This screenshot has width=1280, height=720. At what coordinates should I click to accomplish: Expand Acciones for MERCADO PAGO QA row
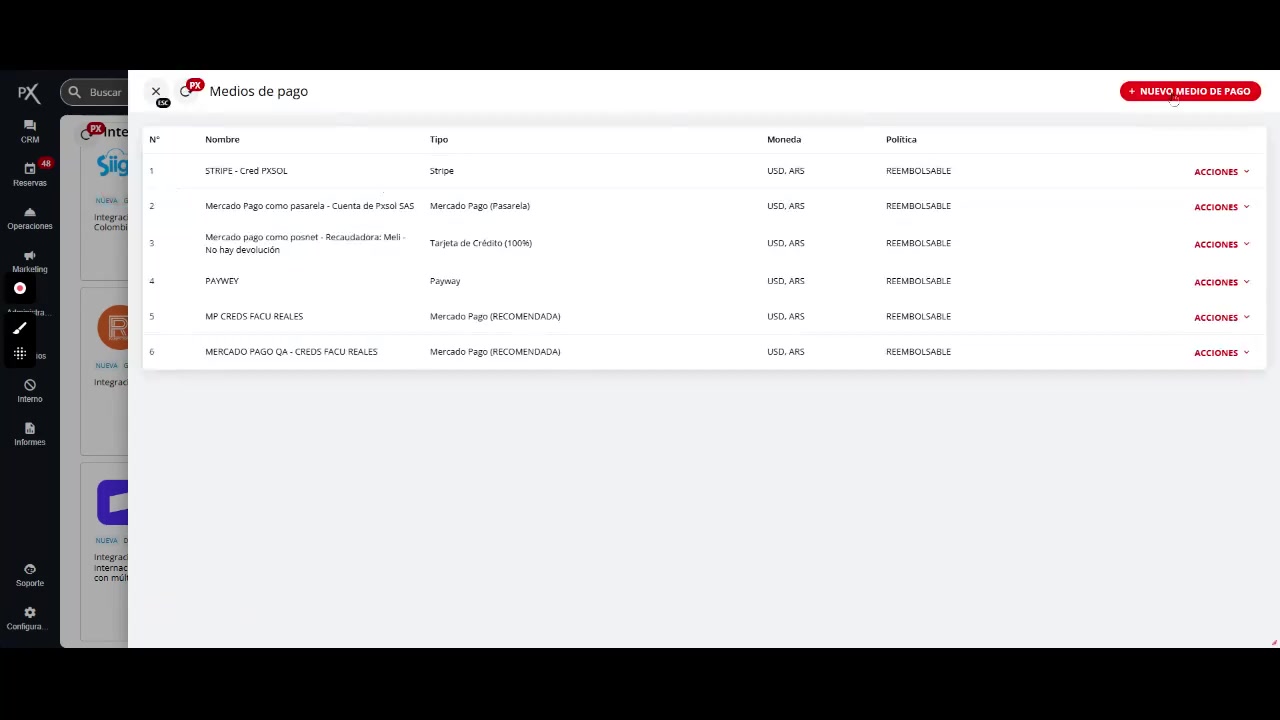(x=1221, y=352)
